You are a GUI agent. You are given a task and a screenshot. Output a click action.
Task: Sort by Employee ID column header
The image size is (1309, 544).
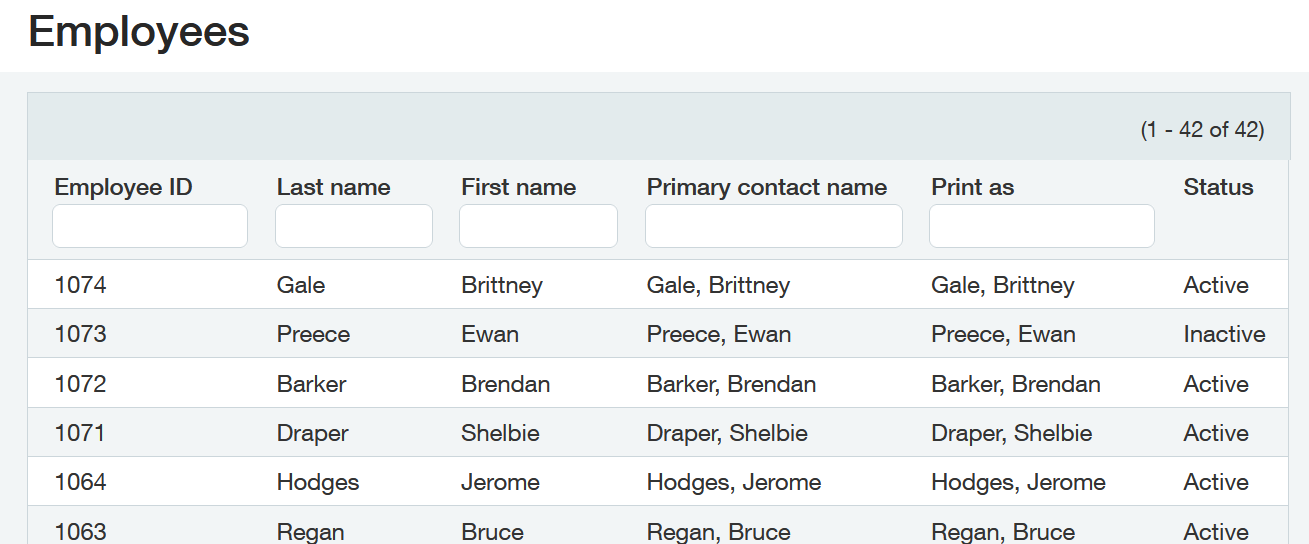(x=123, y=187)
